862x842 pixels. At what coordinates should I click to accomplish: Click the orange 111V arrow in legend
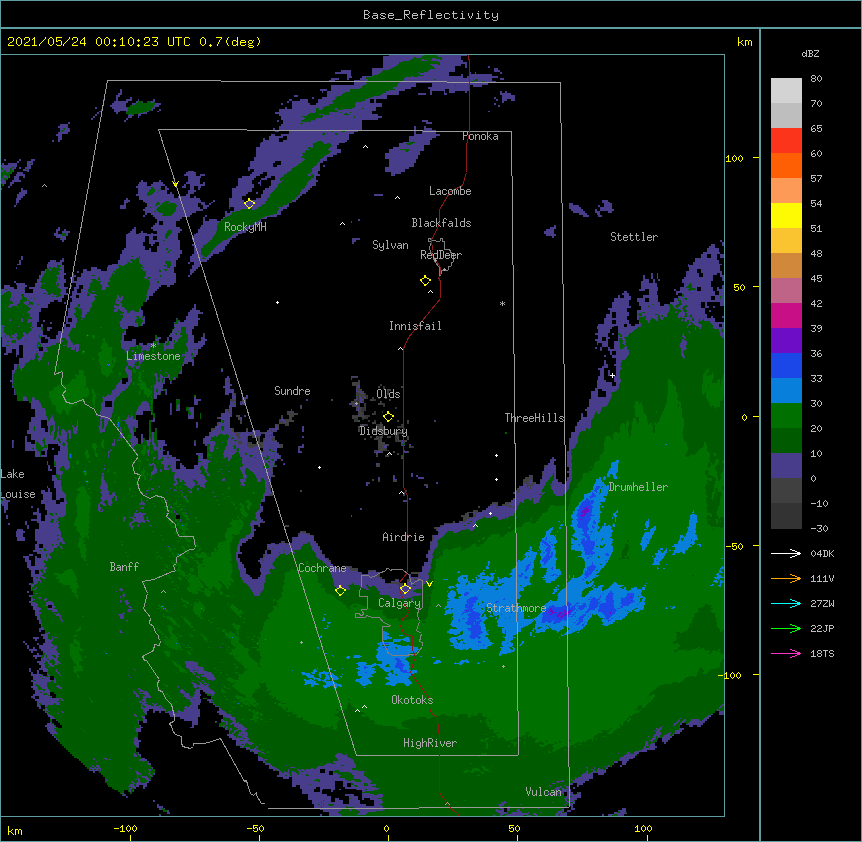(x=786, y=578)
